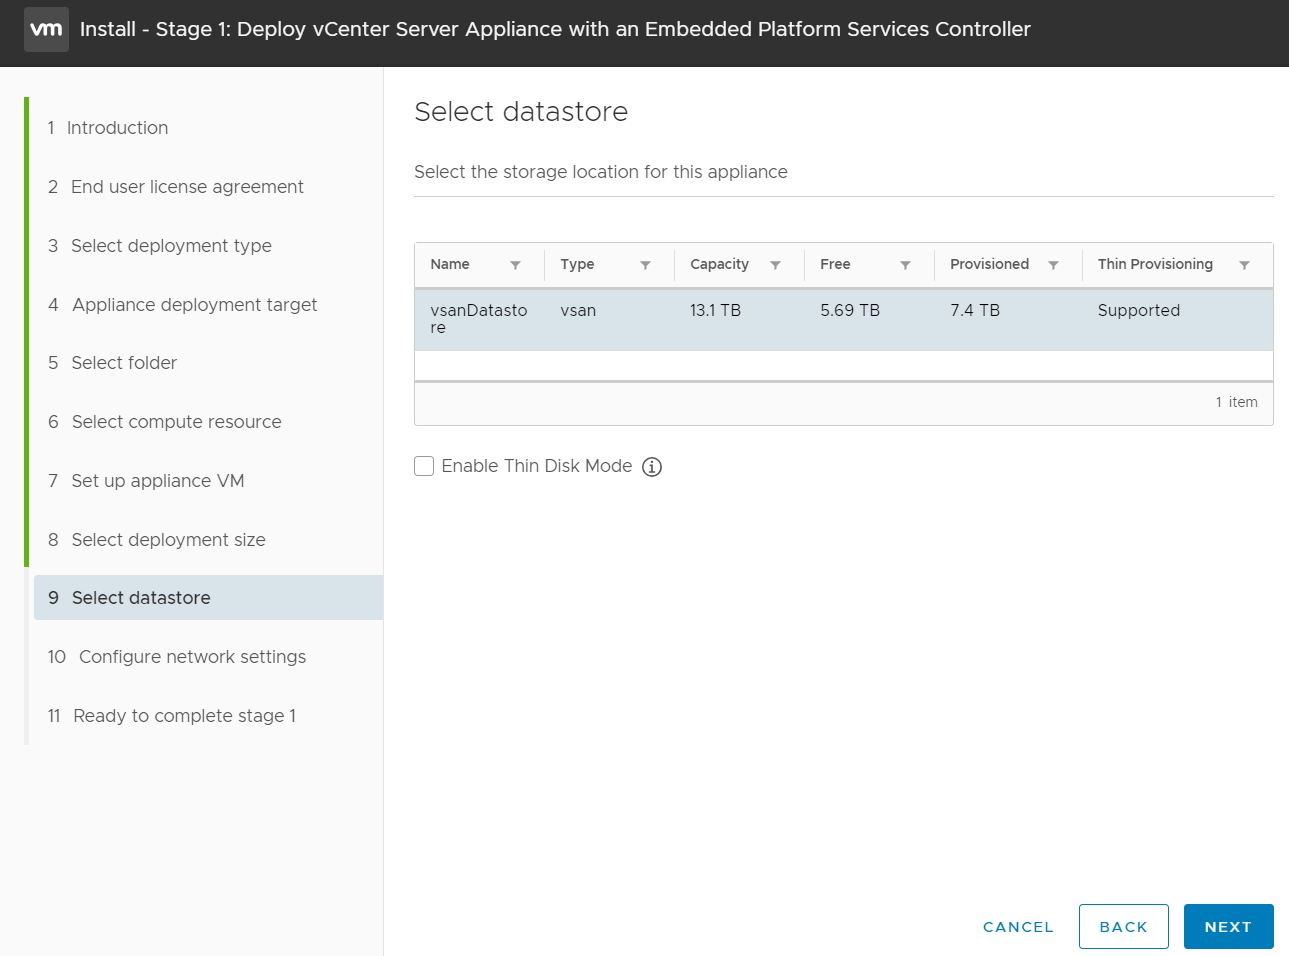Go to End user license agreement step
The image size is (1289, 956).
pyautogui.click(x=176, y=187)
